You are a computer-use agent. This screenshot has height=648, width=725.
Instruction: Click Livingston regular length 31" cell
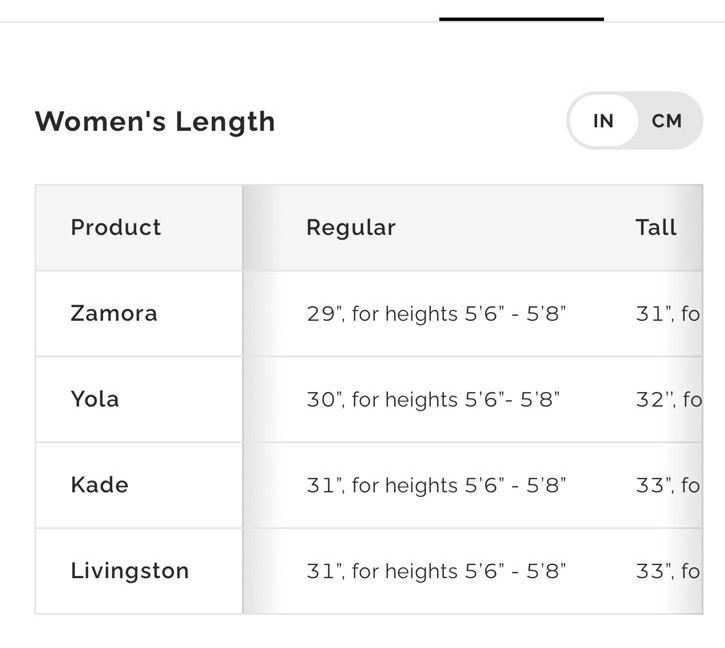click(x=436, y=571)
